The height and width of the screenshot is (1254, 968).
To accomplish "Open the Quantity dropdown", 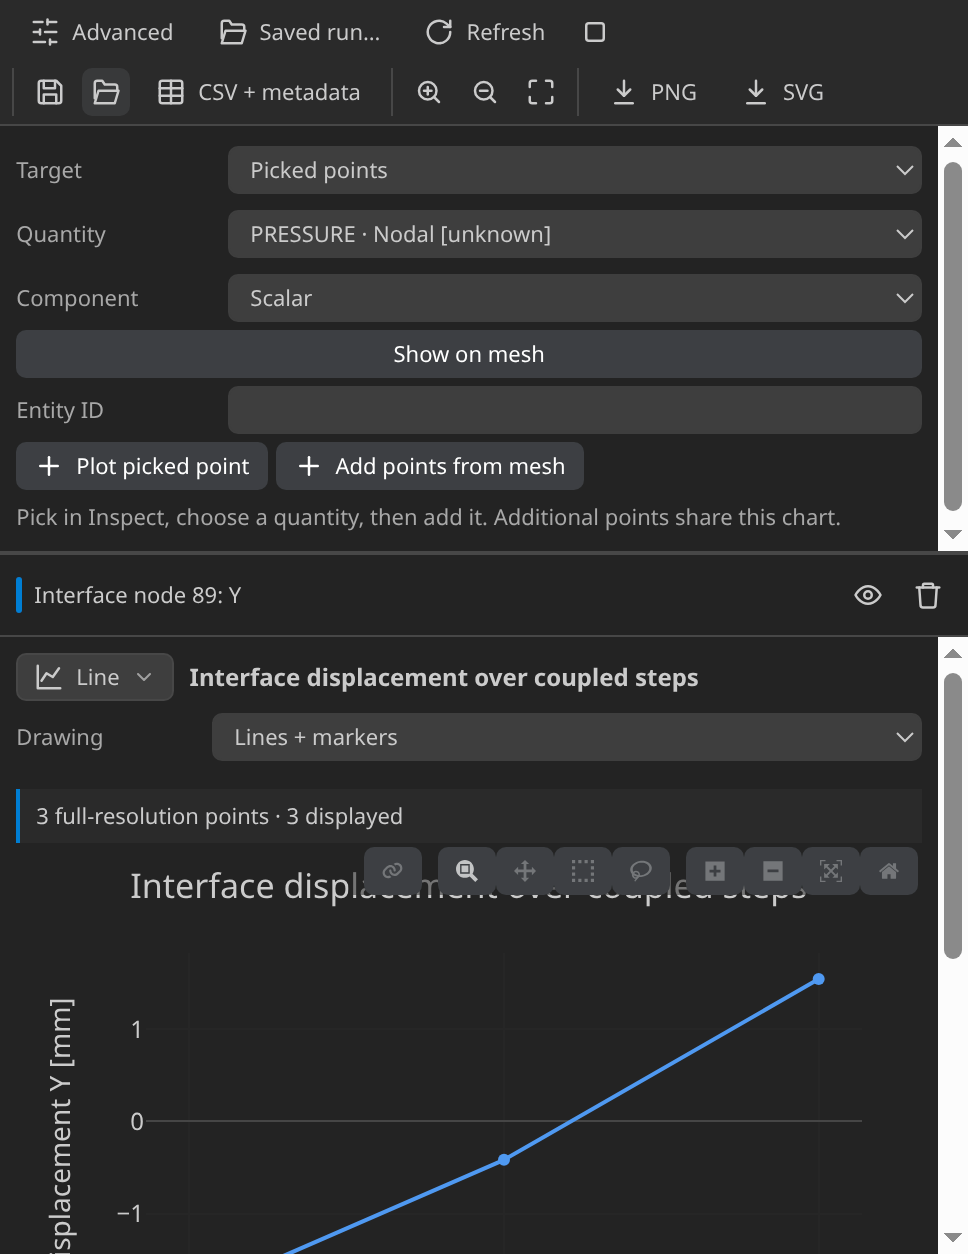I will tap(575, 234).
